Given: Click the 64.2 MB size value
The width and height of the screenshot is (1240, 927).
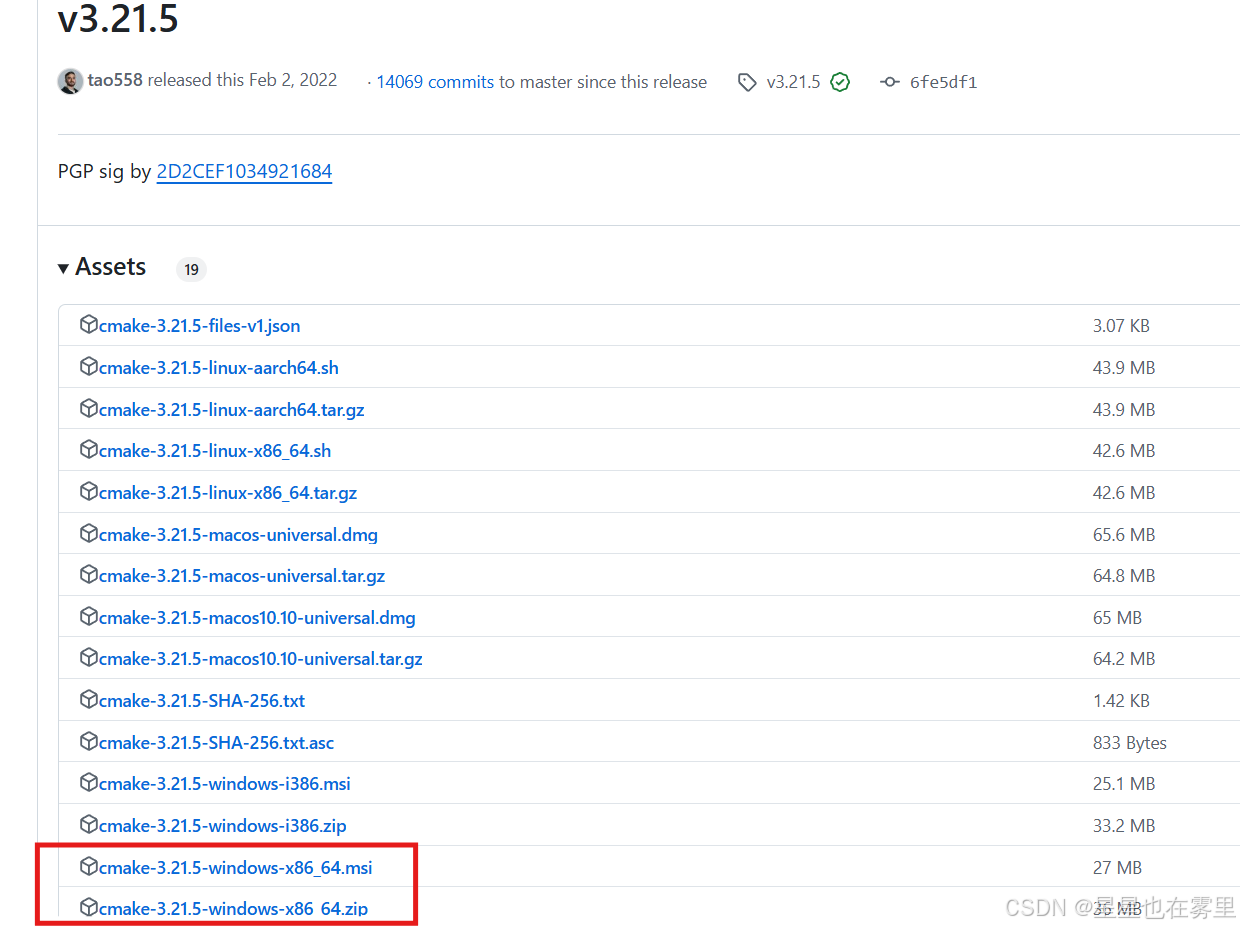Looking at the screenshot, I should (1124, 659).
